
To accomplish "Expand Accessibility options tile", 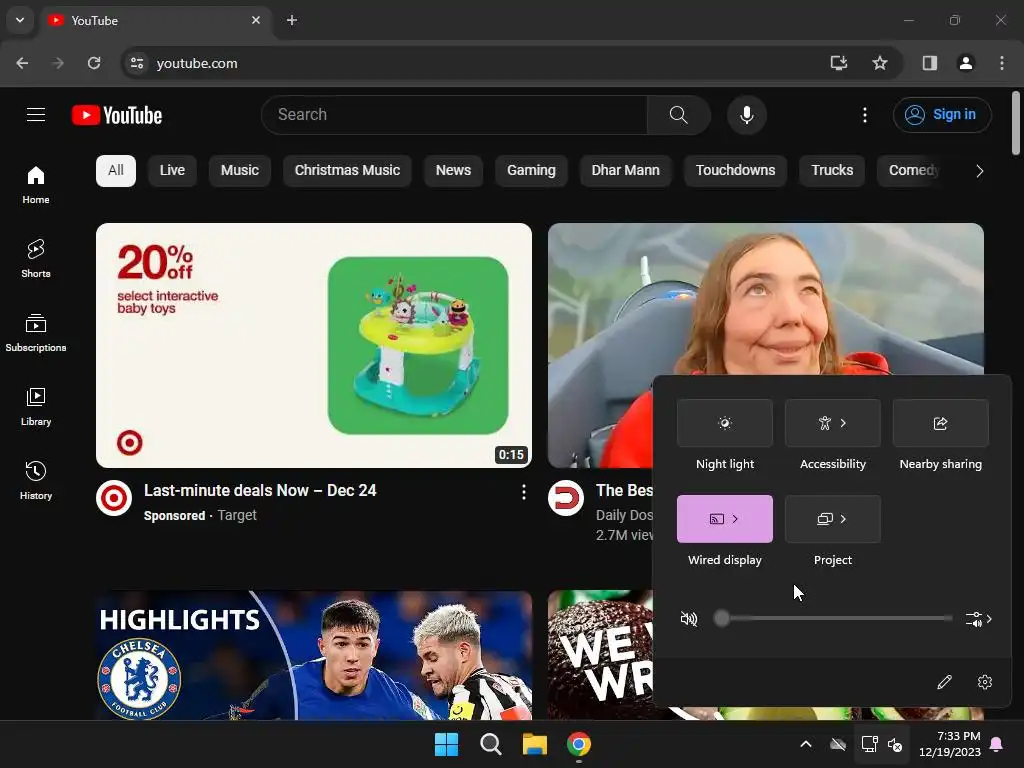I will click(833, 423).
